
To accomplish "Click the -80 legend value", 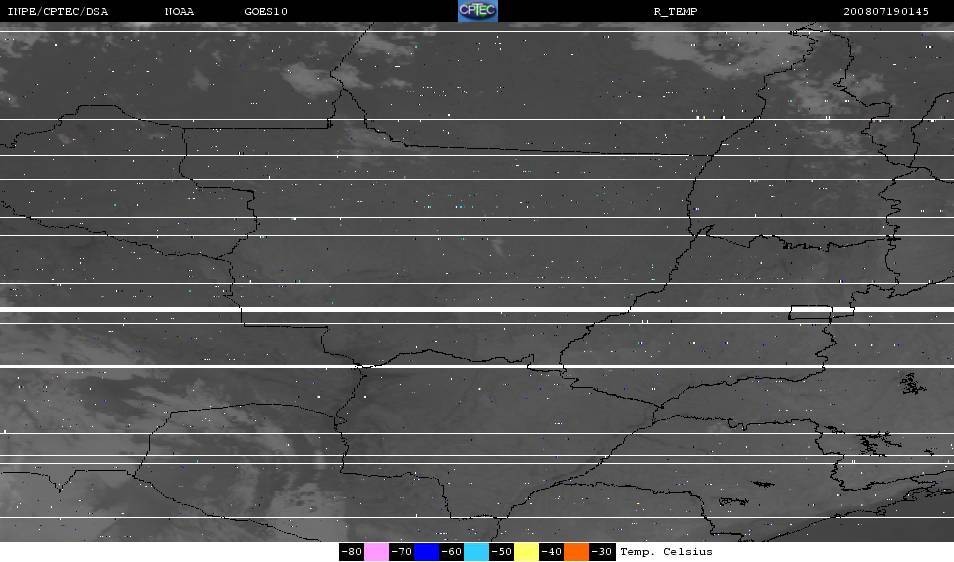I will (x=352, y=552).
